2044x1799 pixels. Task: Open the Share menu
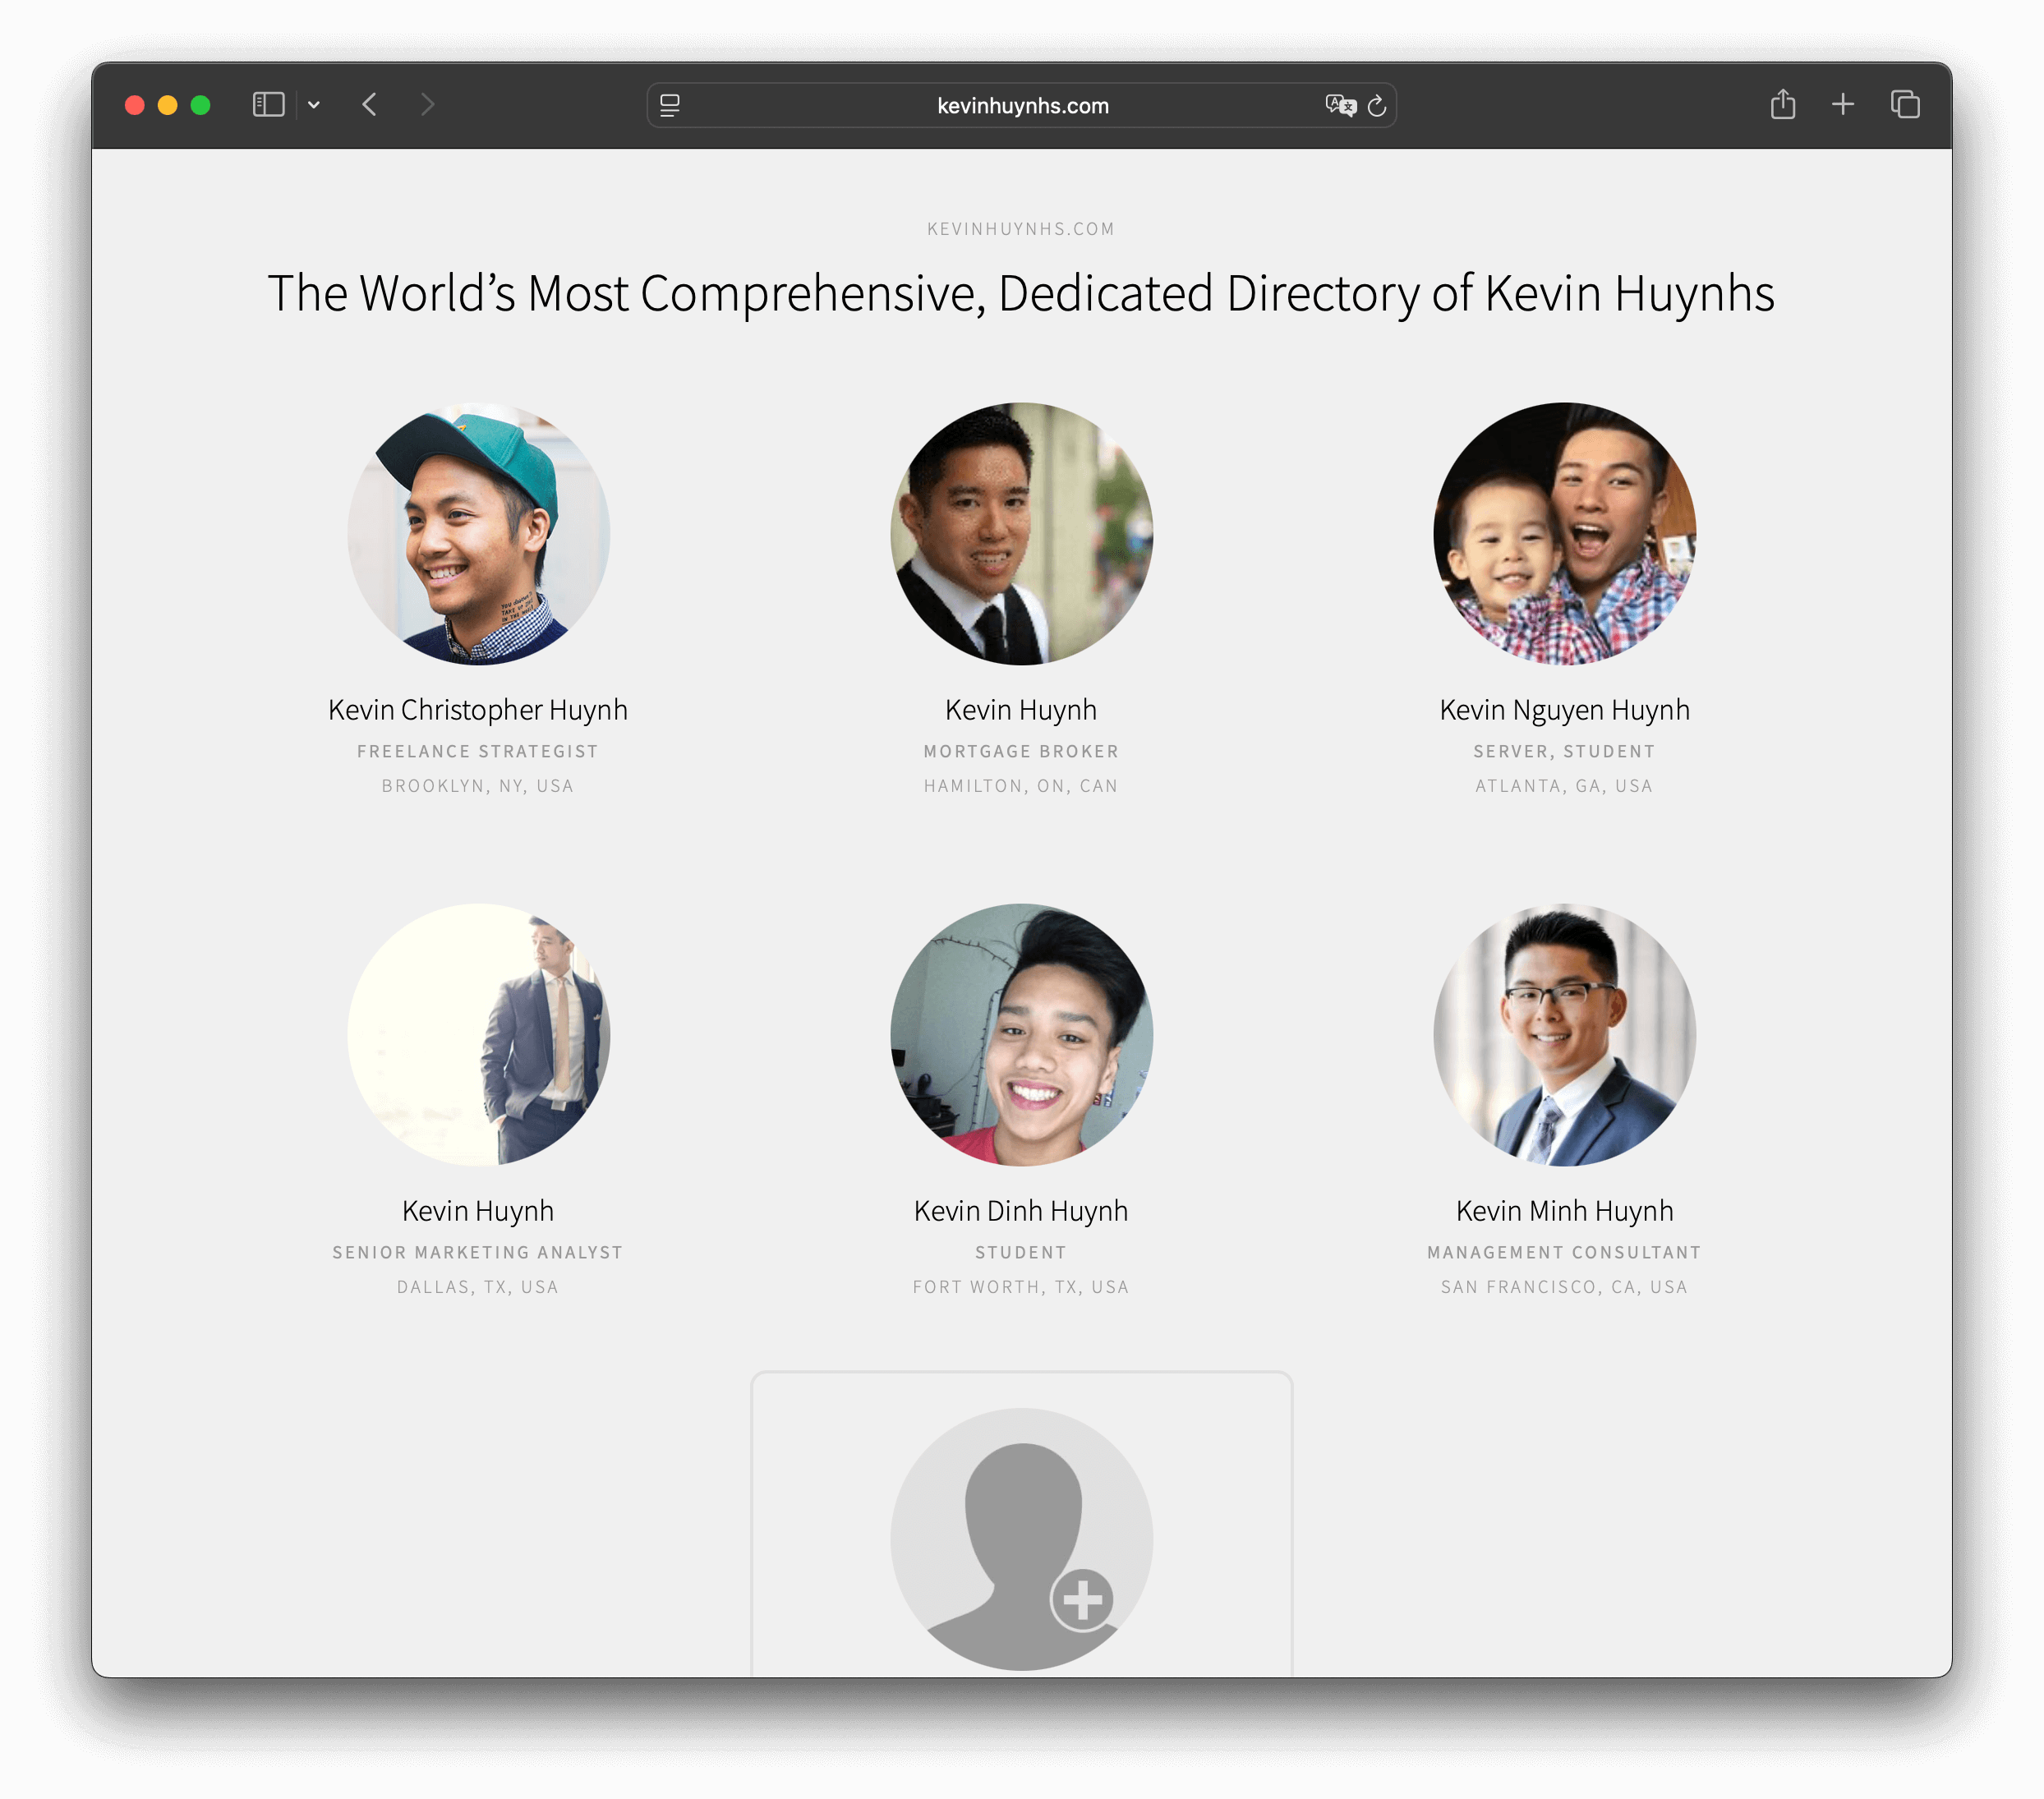point(1782,105)
